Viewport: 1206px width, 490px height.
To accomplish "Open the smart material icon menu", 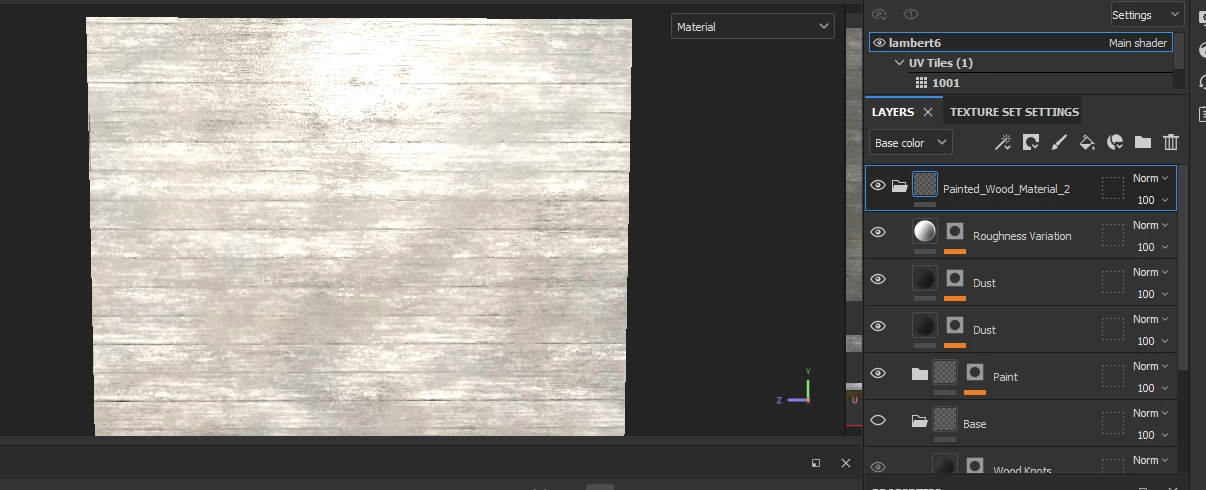I will [1115, 143].
